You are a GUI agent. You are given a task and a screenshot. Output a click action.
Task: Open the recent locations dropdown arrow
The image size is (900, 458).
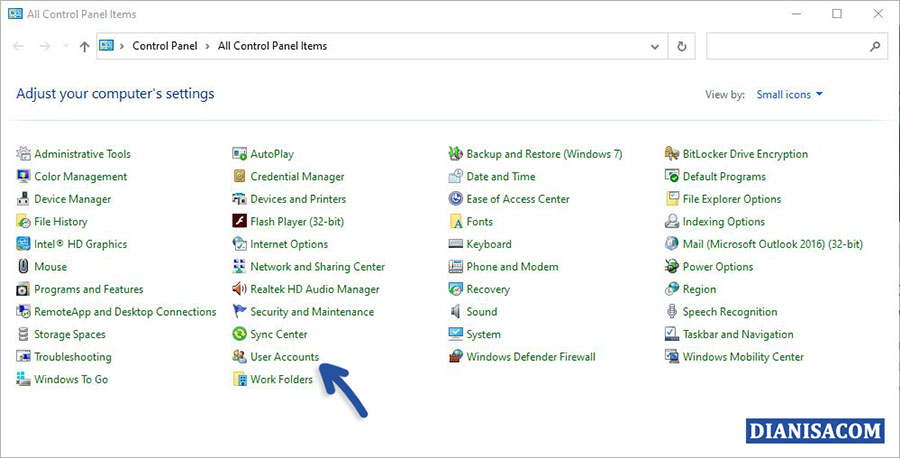(66, 46)
